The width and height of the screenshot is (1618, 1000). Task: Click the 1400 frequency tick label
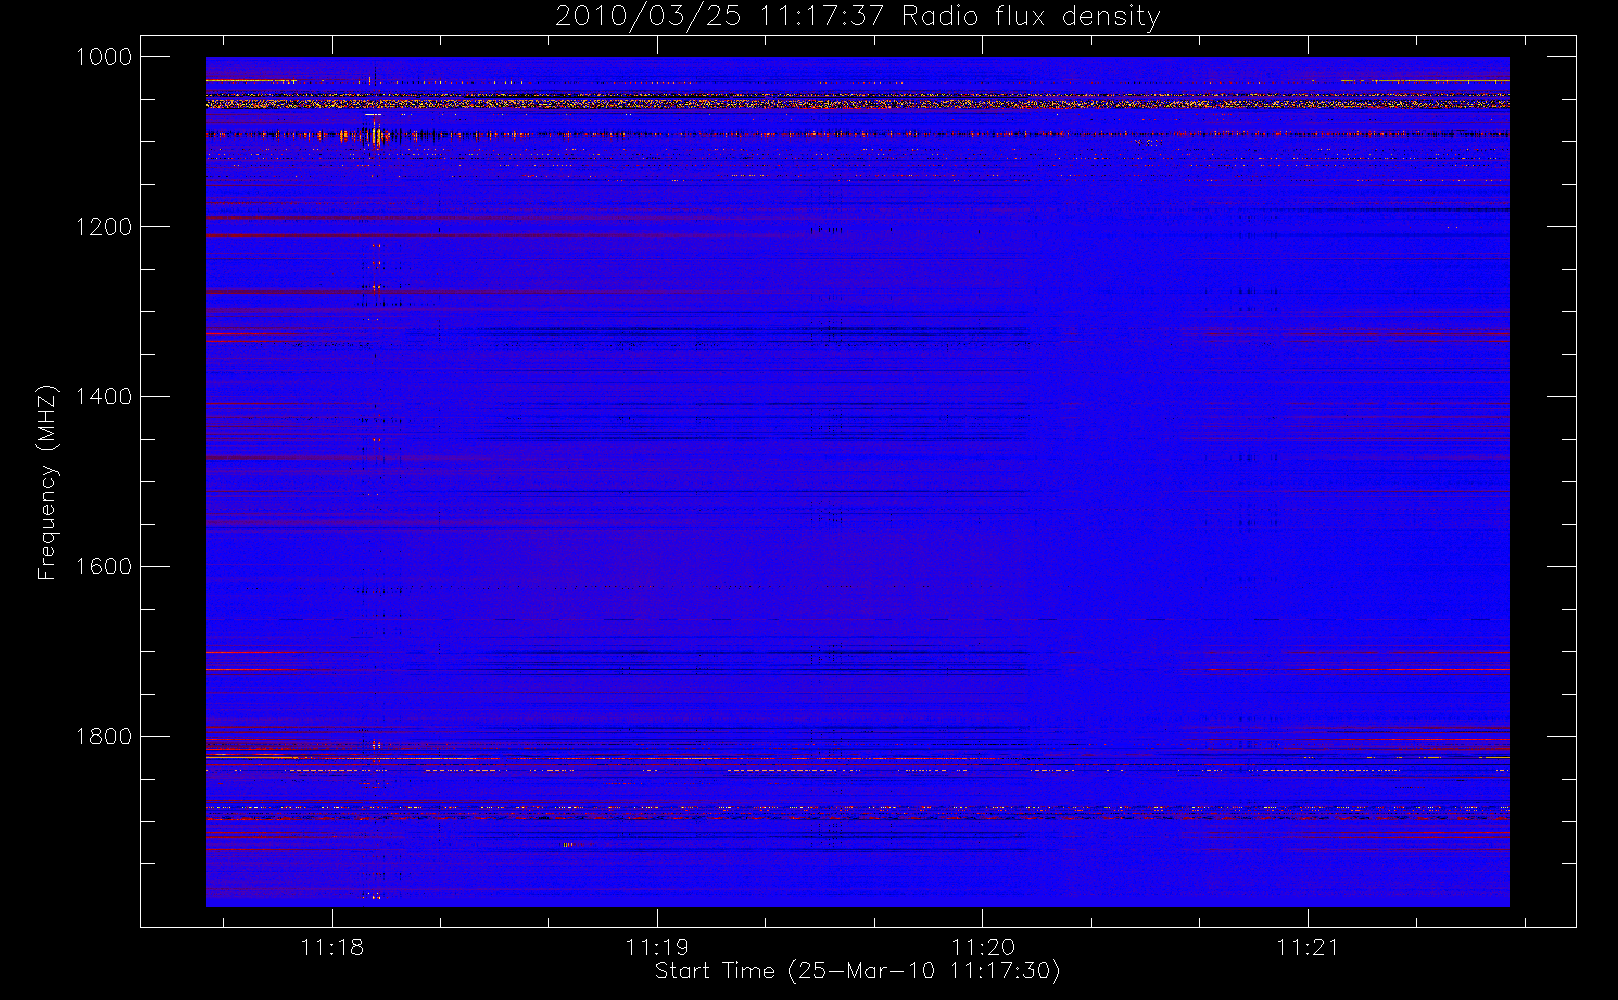coord(104,397)
